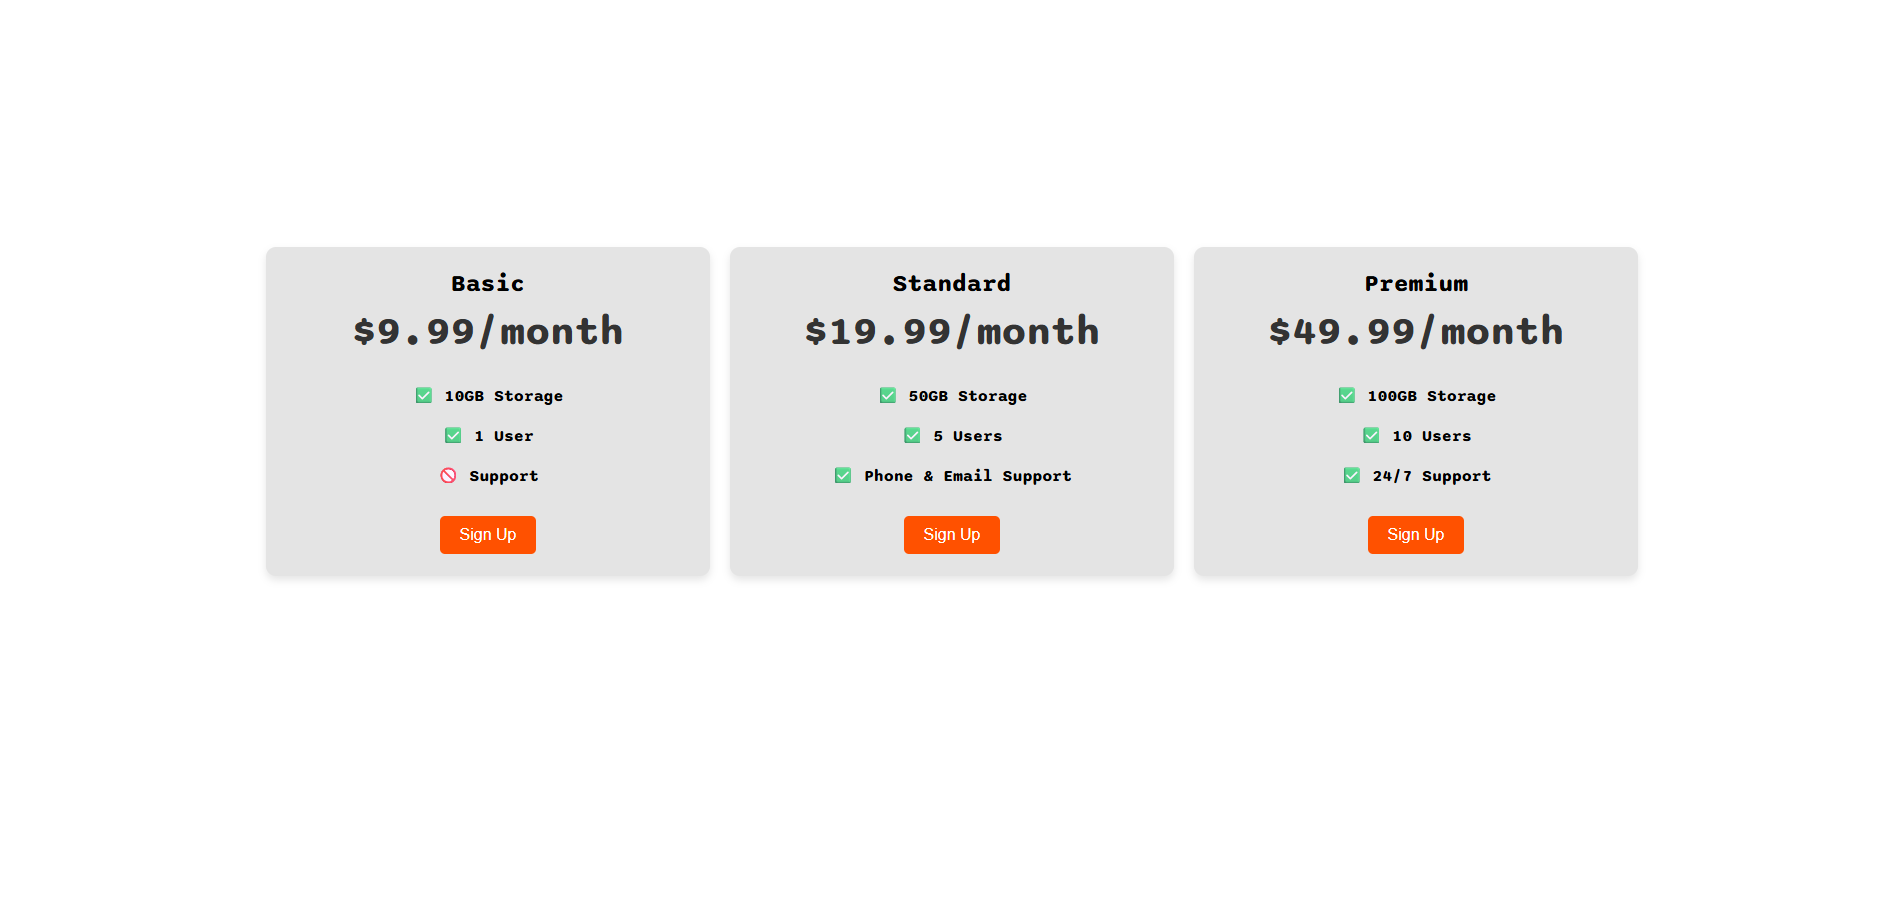Click the 24/7 Support feature text

[1431, 476]
